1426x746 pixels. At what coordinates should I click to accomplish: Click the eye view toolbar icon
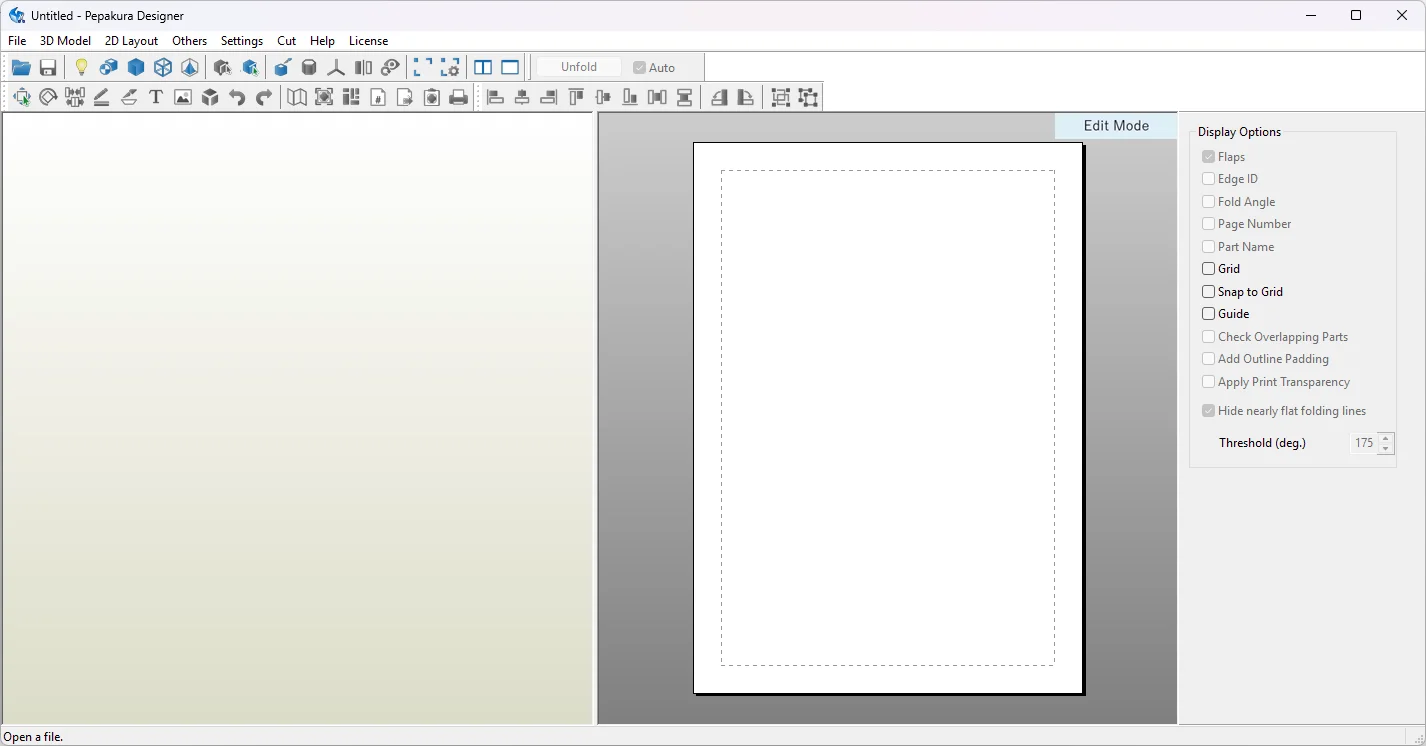coord(390,68)
